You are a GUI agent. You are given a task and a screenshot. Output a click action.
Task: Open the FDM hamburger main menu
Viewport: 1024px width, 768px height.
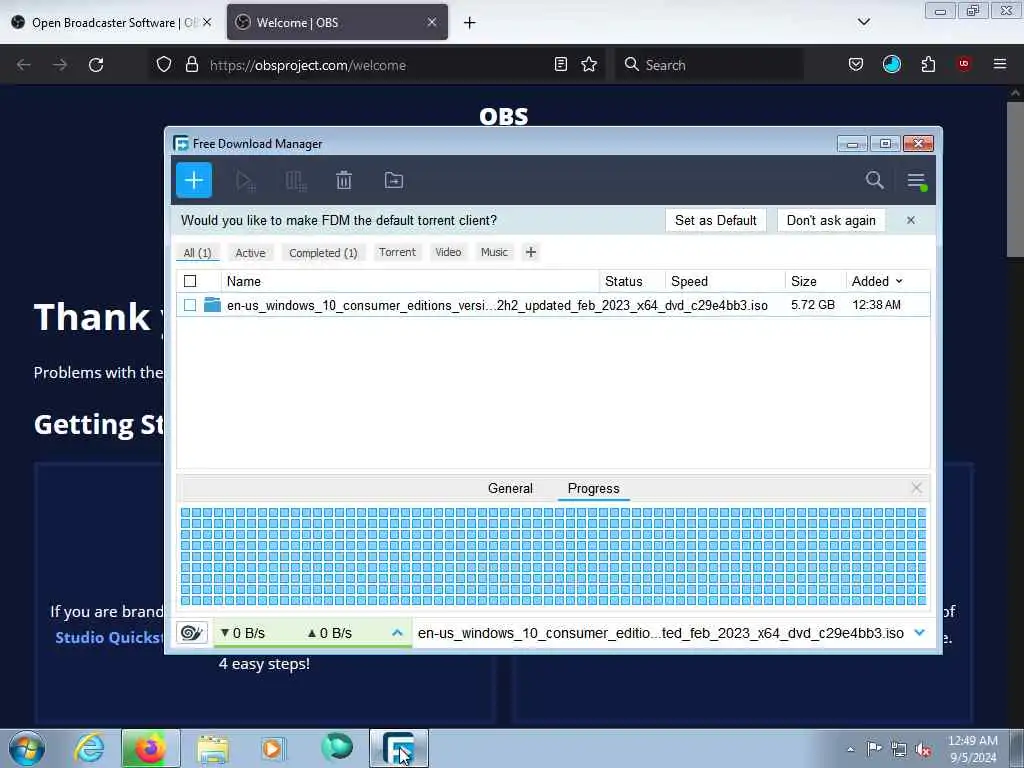[x=916, y=180]
